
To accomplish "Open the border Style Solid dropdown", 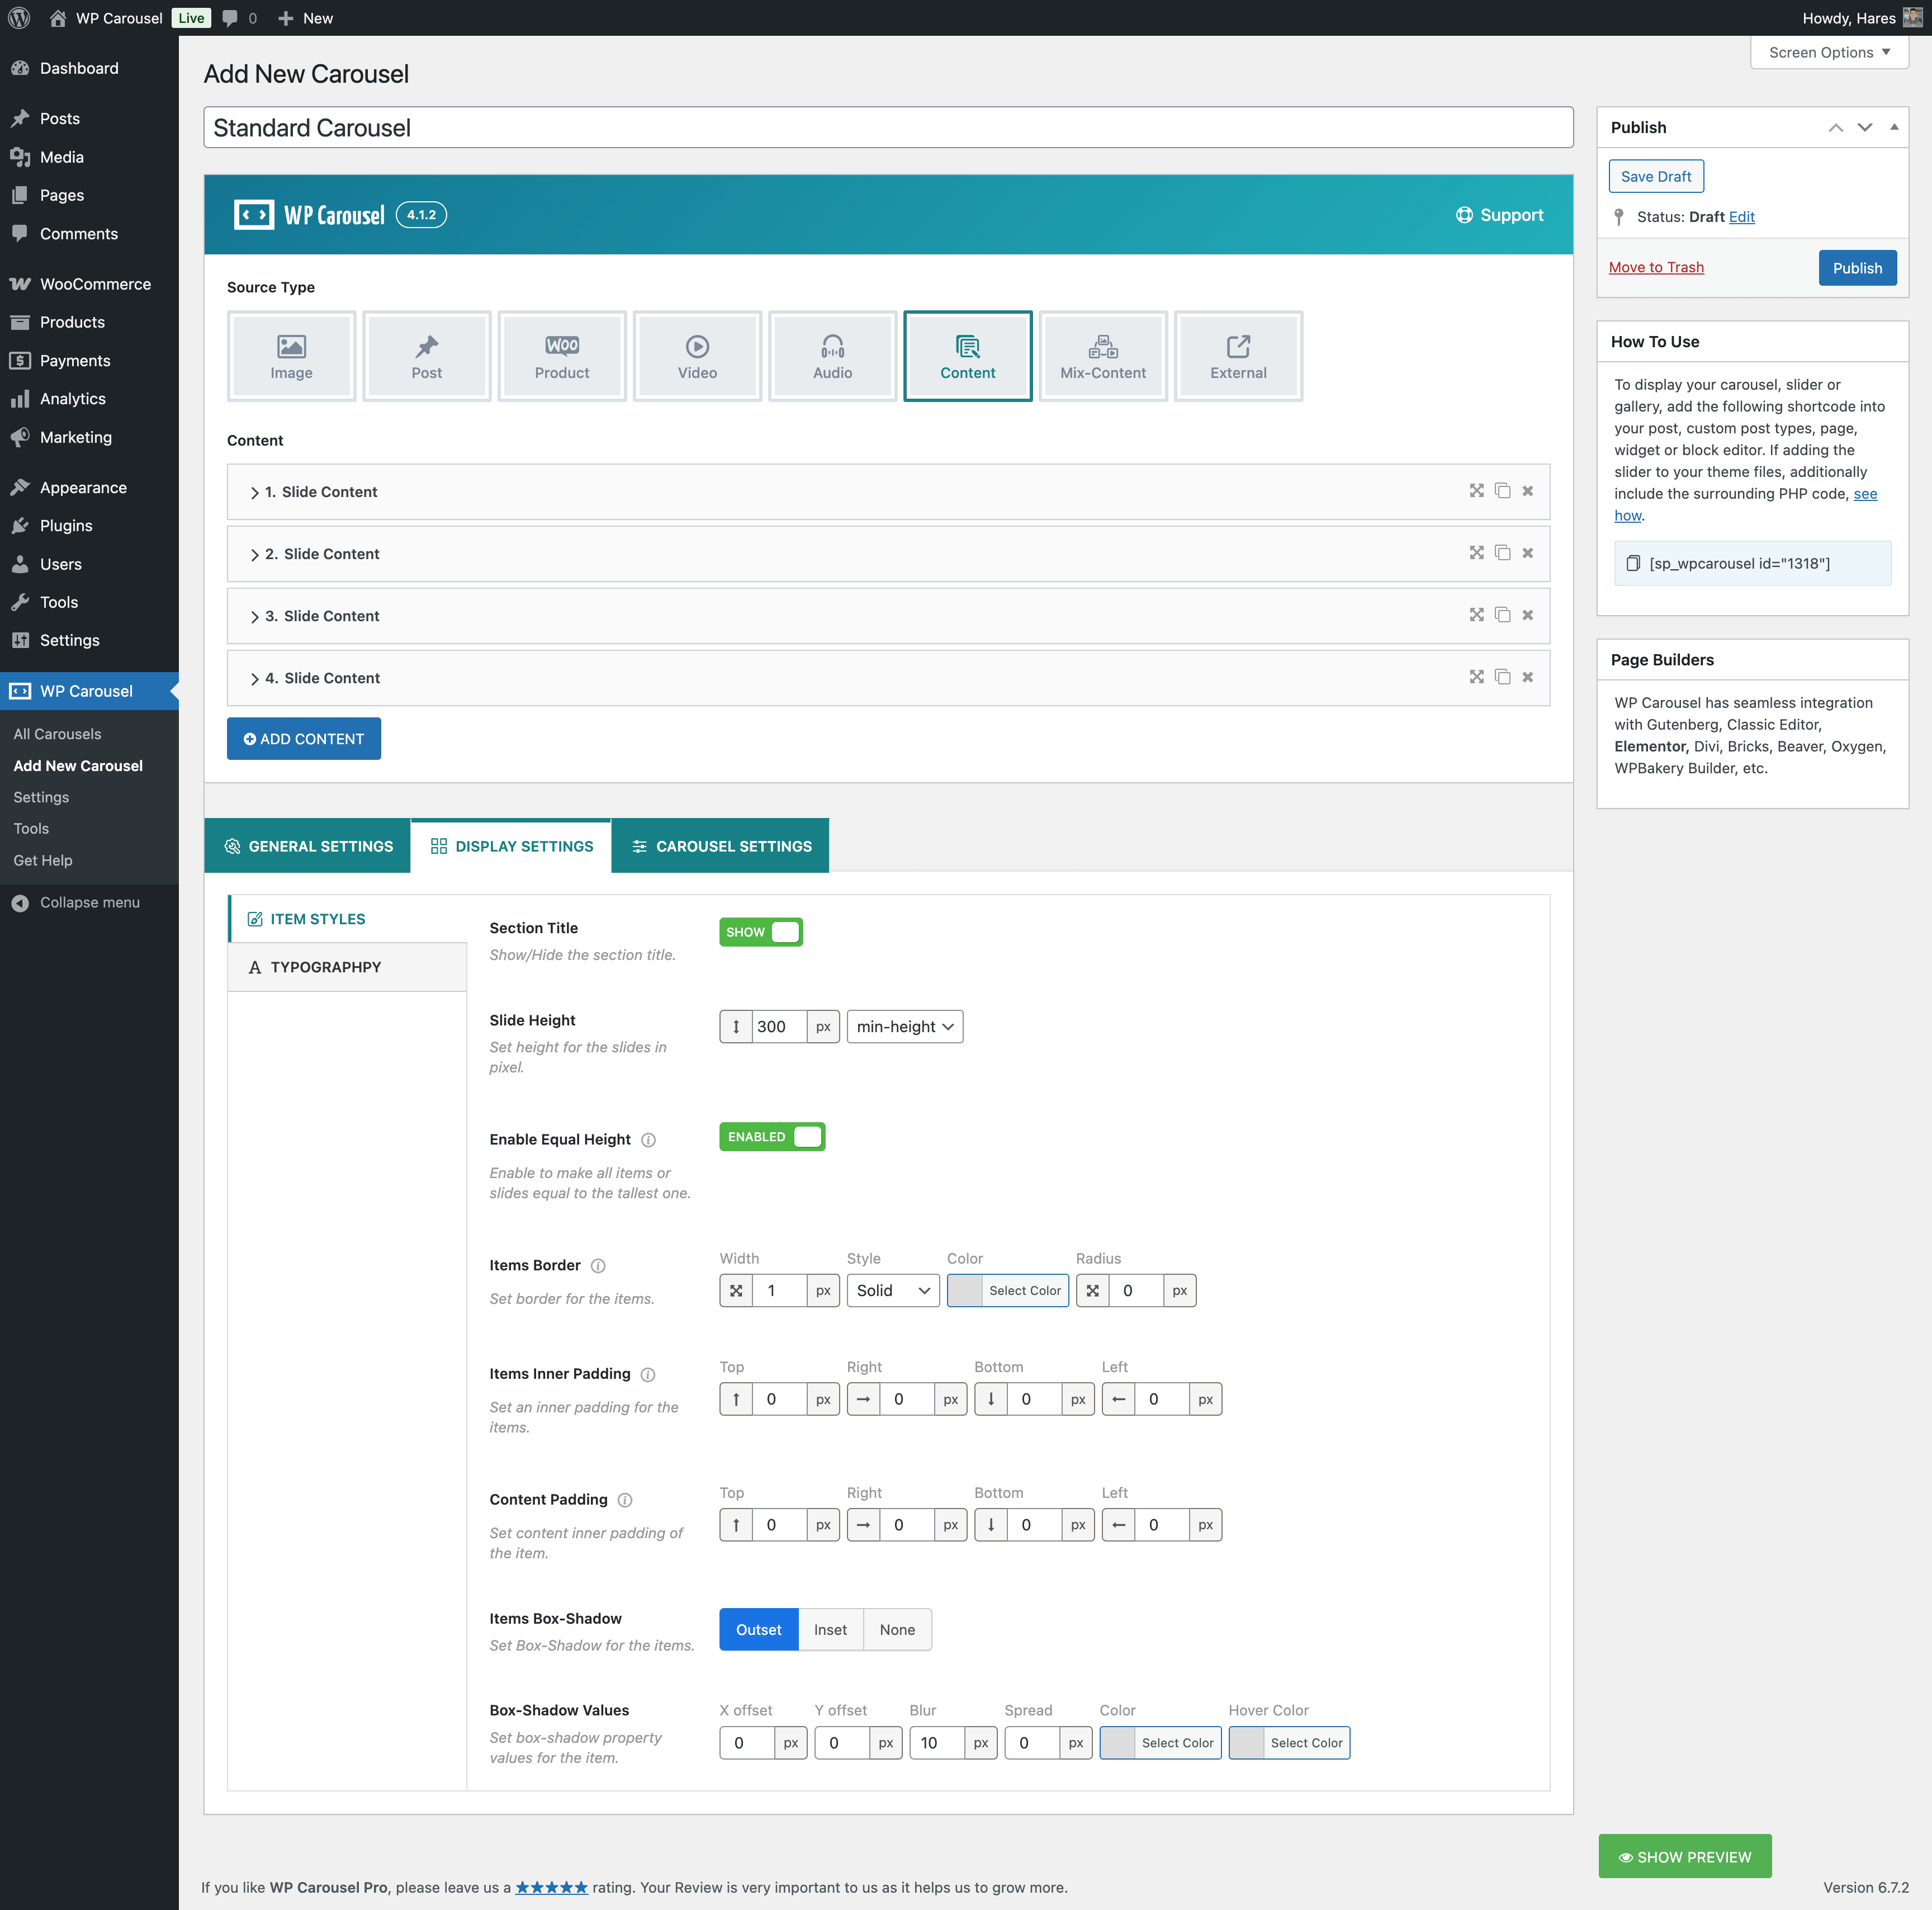I will 893,1291.
